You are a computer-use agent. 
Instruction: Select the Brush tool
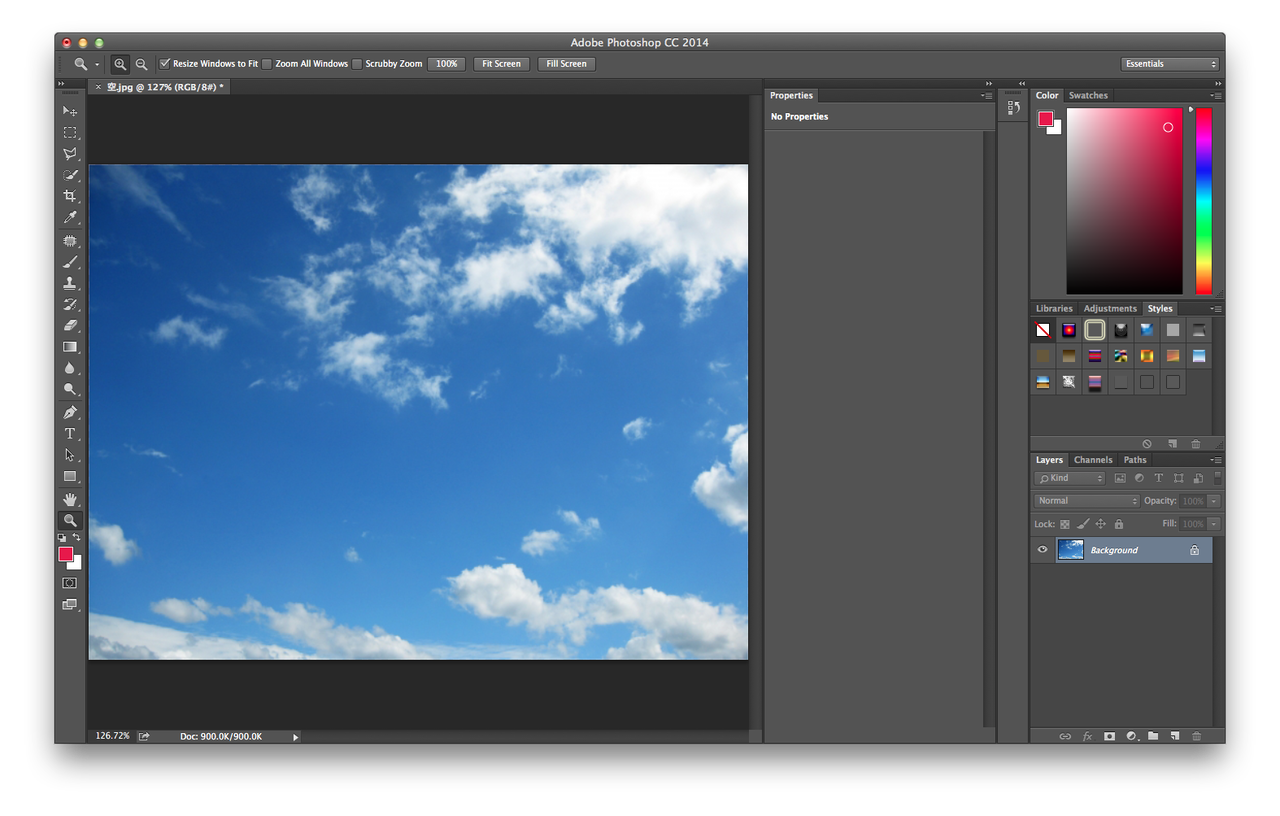pyautogui.click(x=70, y=262)
